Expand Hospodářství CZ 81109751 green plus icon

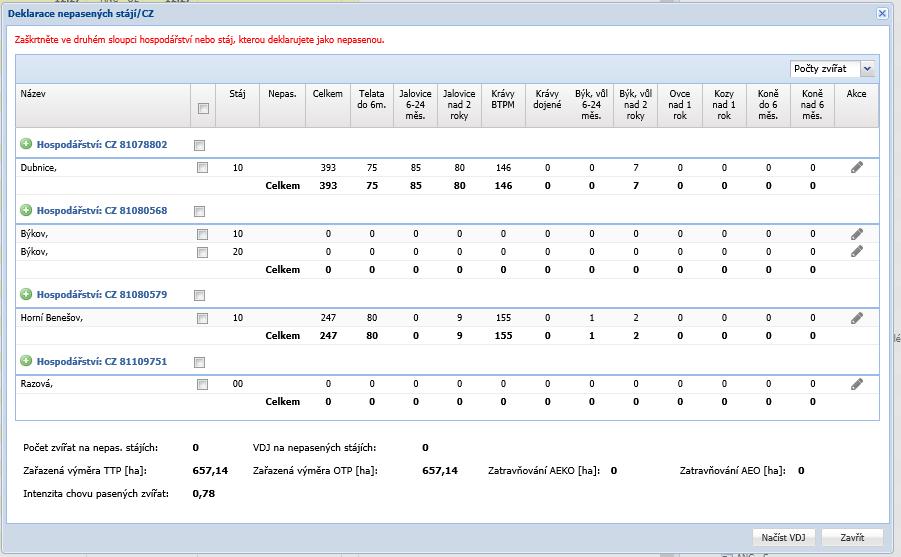point(26,361)
